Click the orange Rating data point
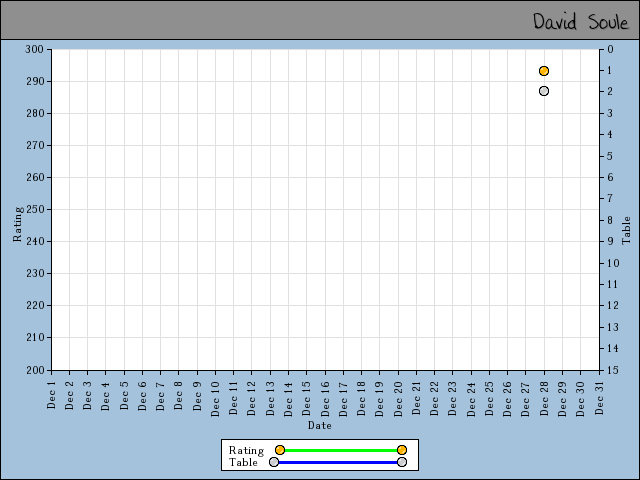This screenshot has width=640, height=480. click(544, 71)
